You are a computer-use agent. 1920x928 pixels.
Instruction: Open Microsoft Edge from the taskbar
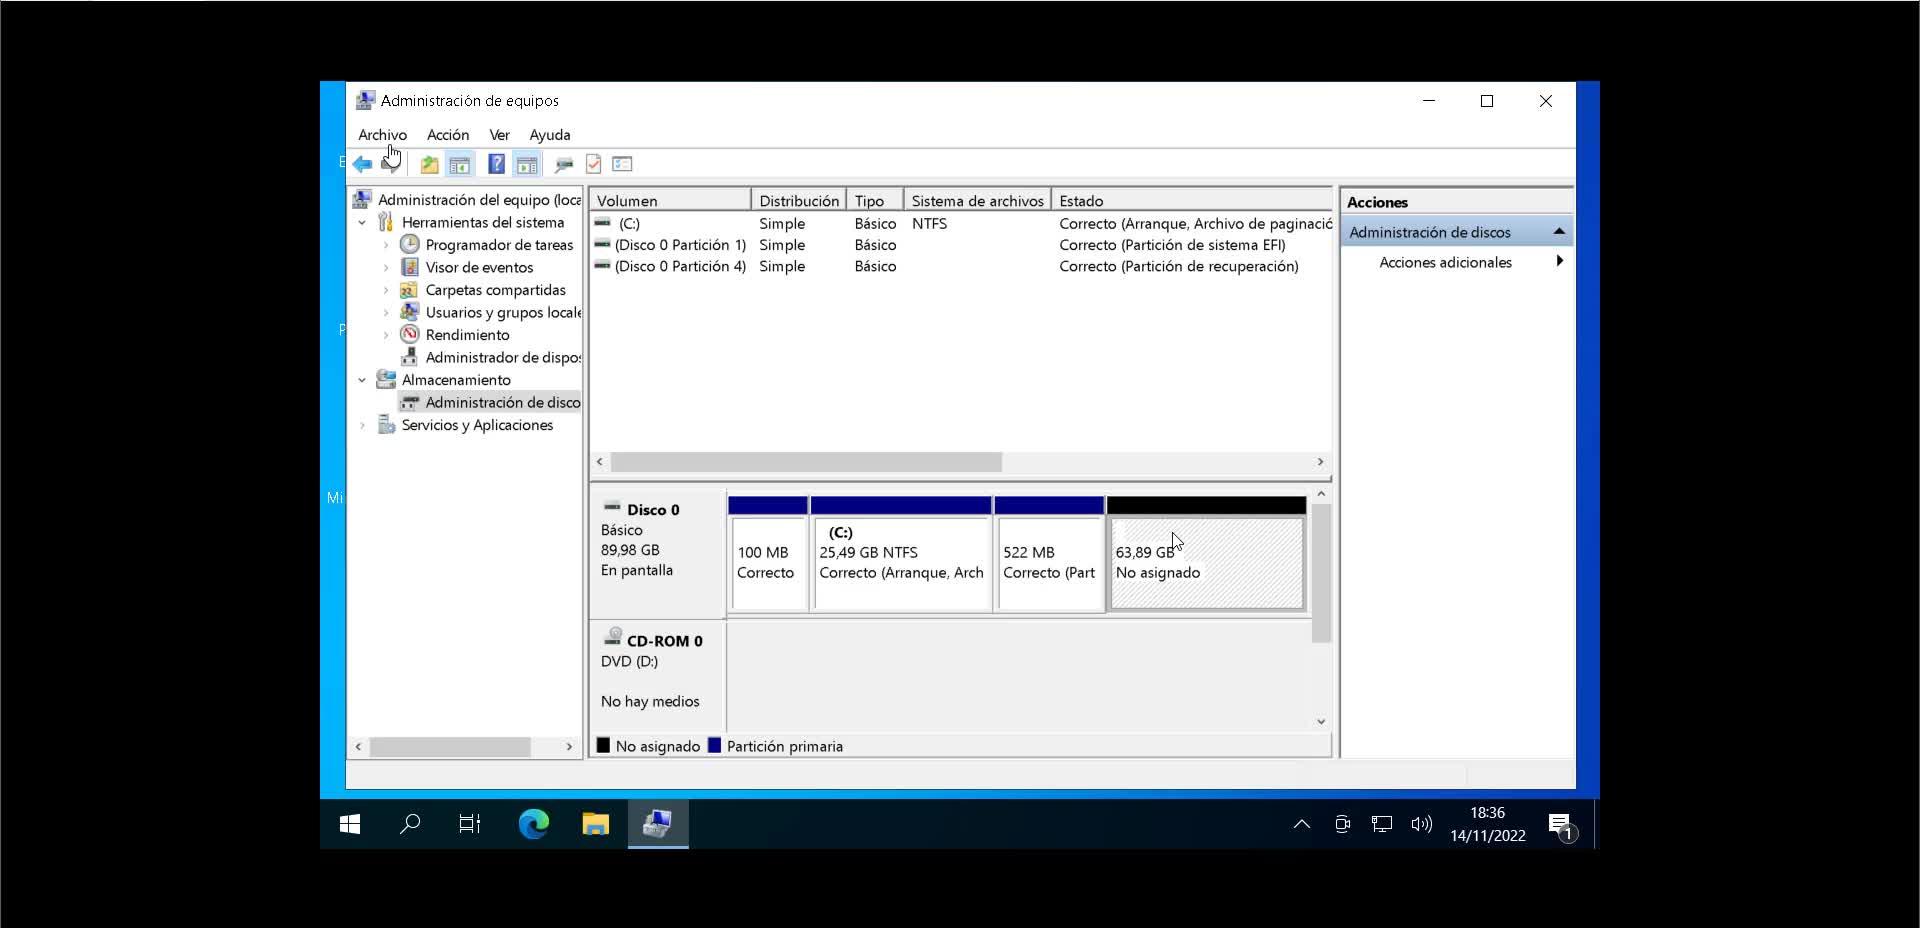point(533,824)
